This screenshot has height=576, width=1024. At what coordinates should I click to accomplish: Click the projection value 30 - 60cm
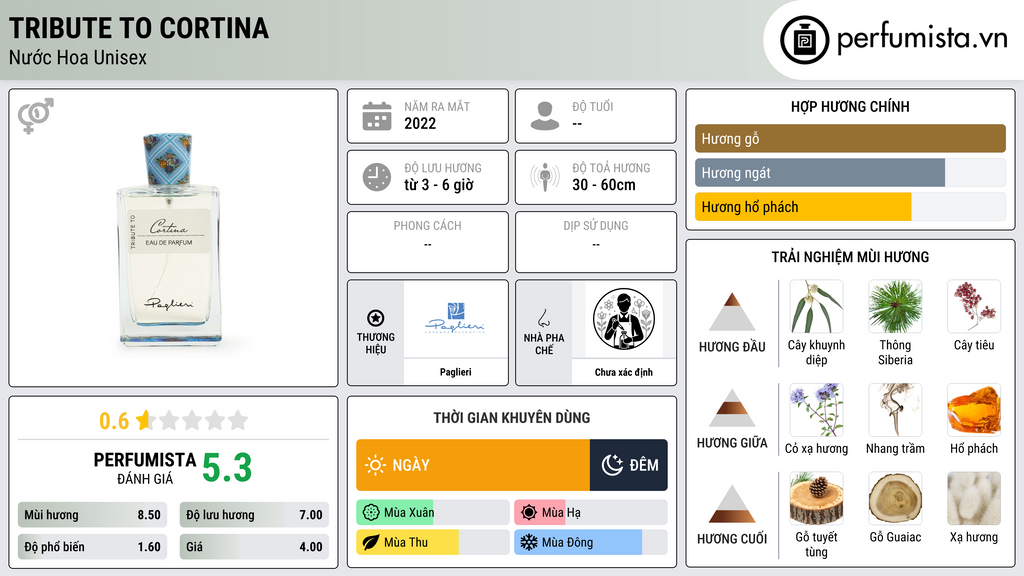click(x=604, y=185)
